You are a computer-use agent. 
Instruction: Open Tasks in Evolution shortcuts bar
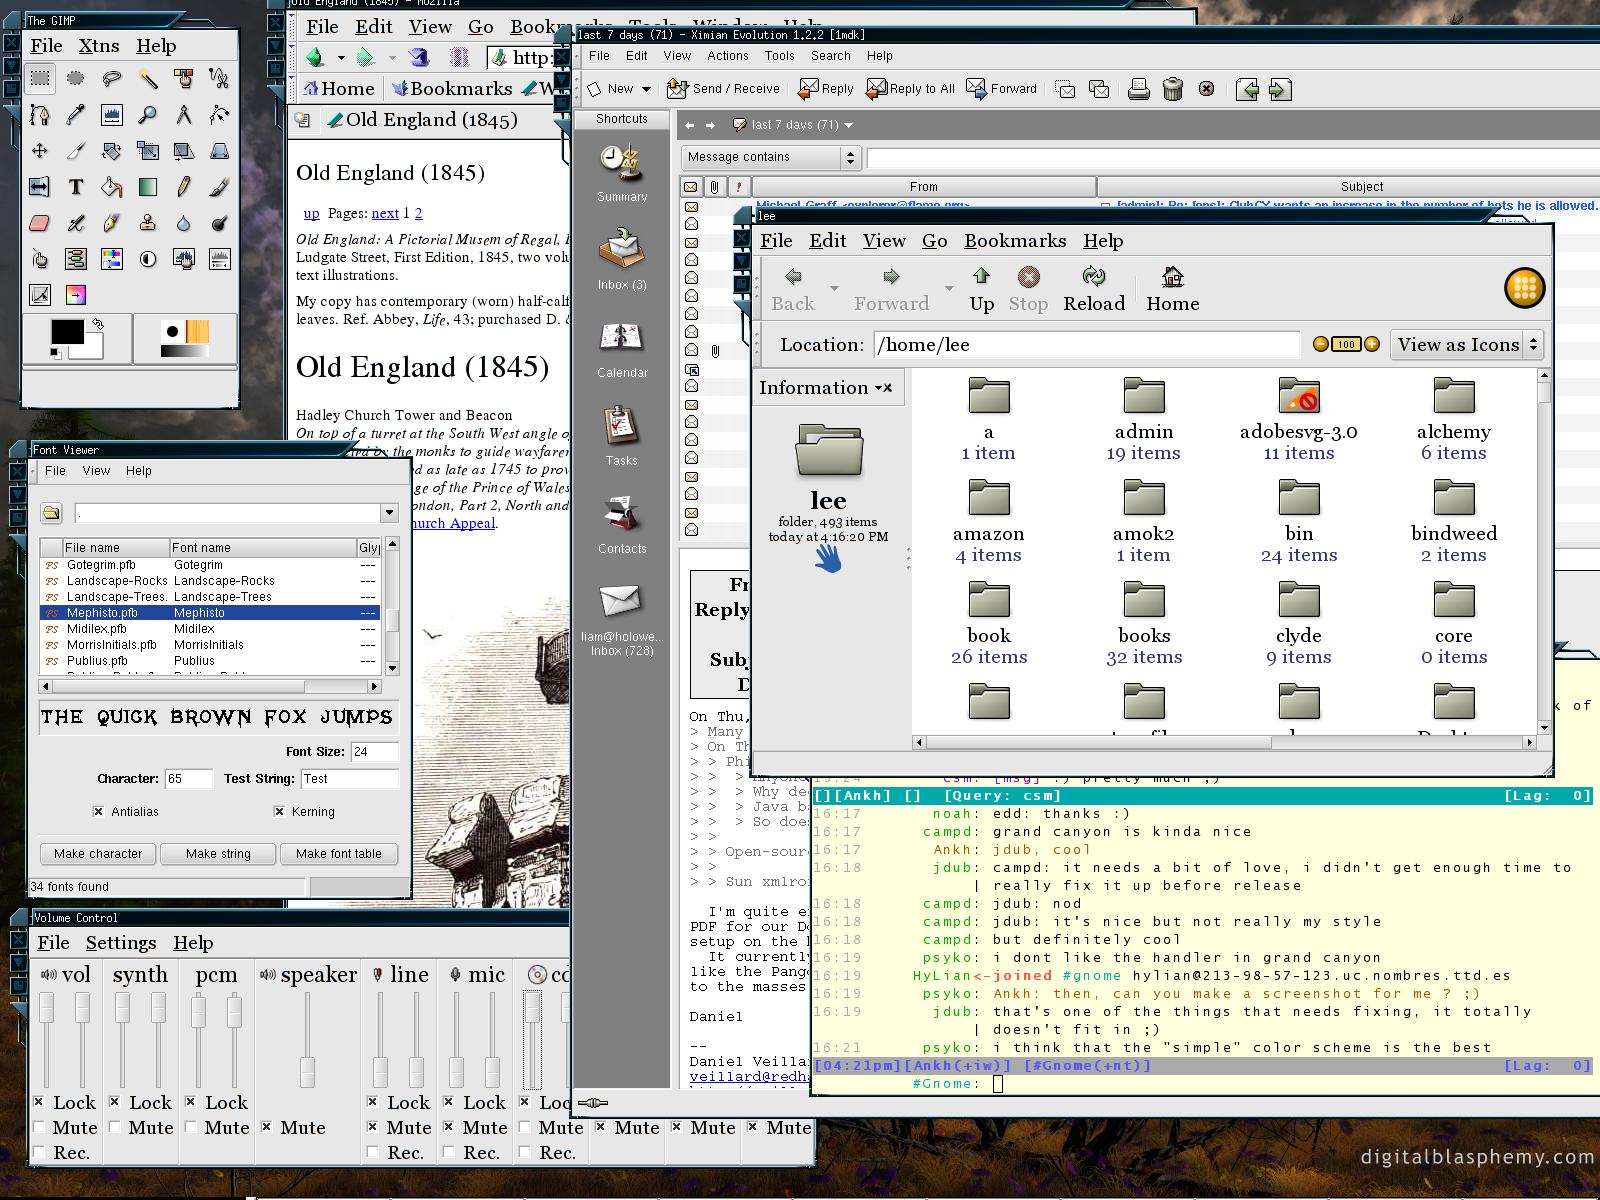click(x=622, y=437)
